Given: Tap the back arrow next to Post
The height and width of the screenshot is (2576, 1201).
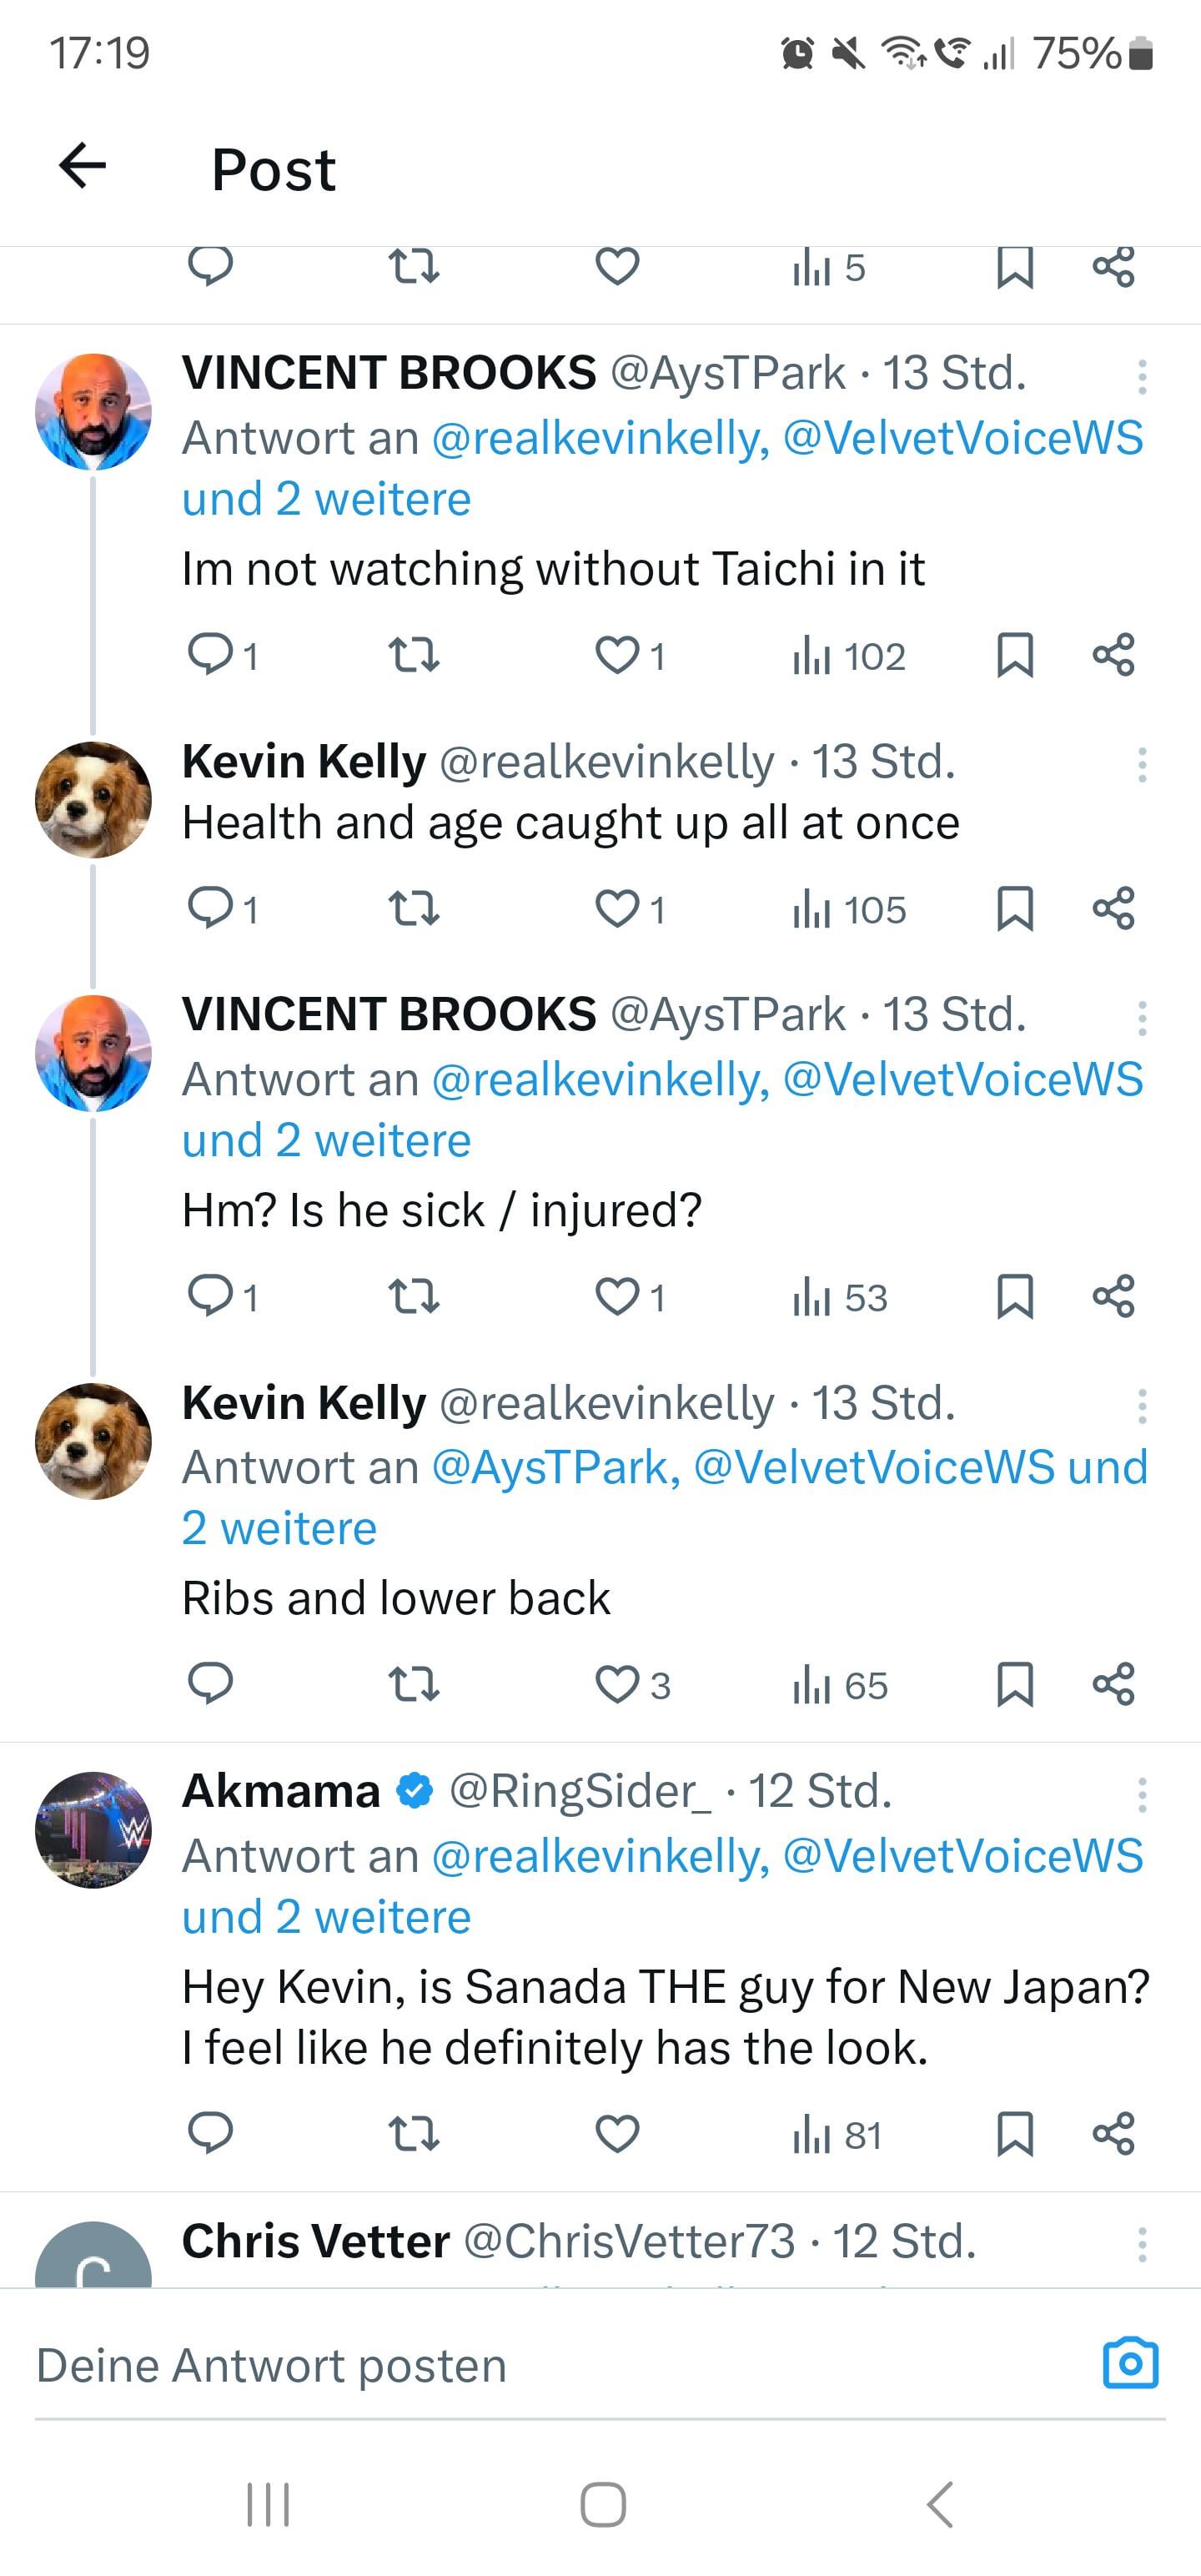Looking at the screenshot, I should click(x=83, y=165).
